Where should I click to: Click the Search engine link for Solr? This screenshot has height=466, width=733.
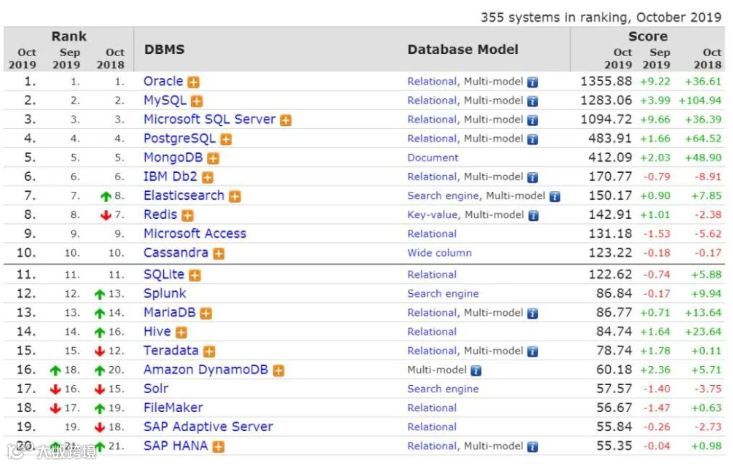[x=442, y=389]
